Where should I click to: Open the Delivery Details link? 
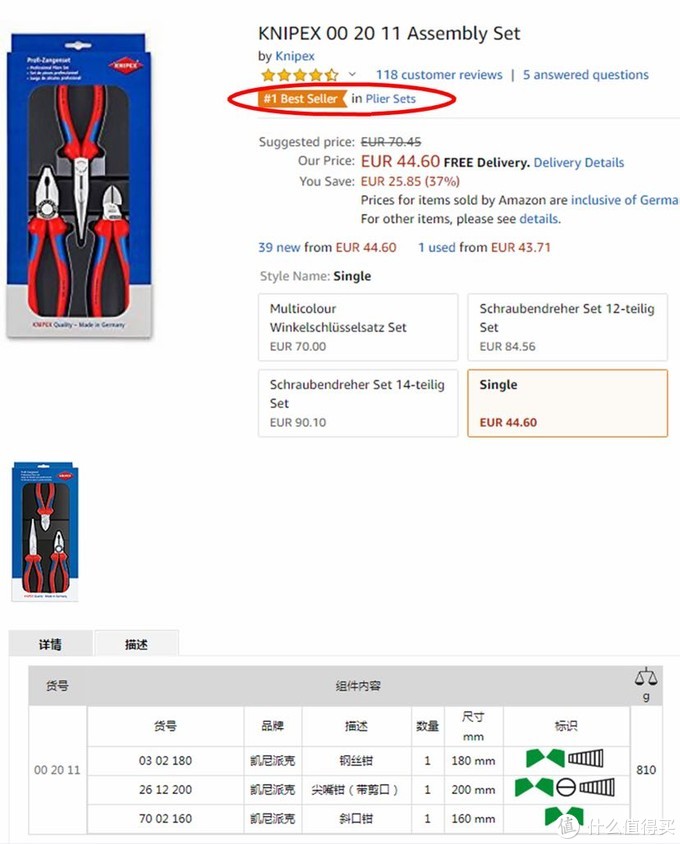click(579, 163)
